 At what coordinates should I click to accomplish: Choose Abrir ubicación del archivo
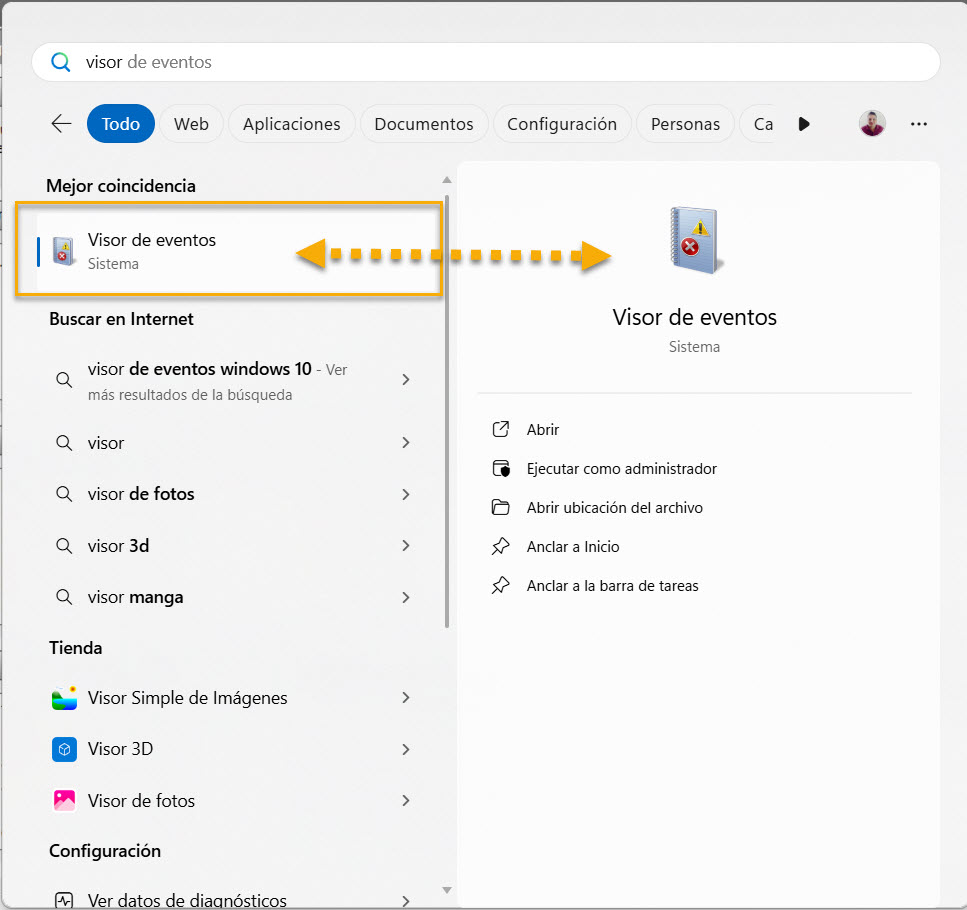click(614, 508)
